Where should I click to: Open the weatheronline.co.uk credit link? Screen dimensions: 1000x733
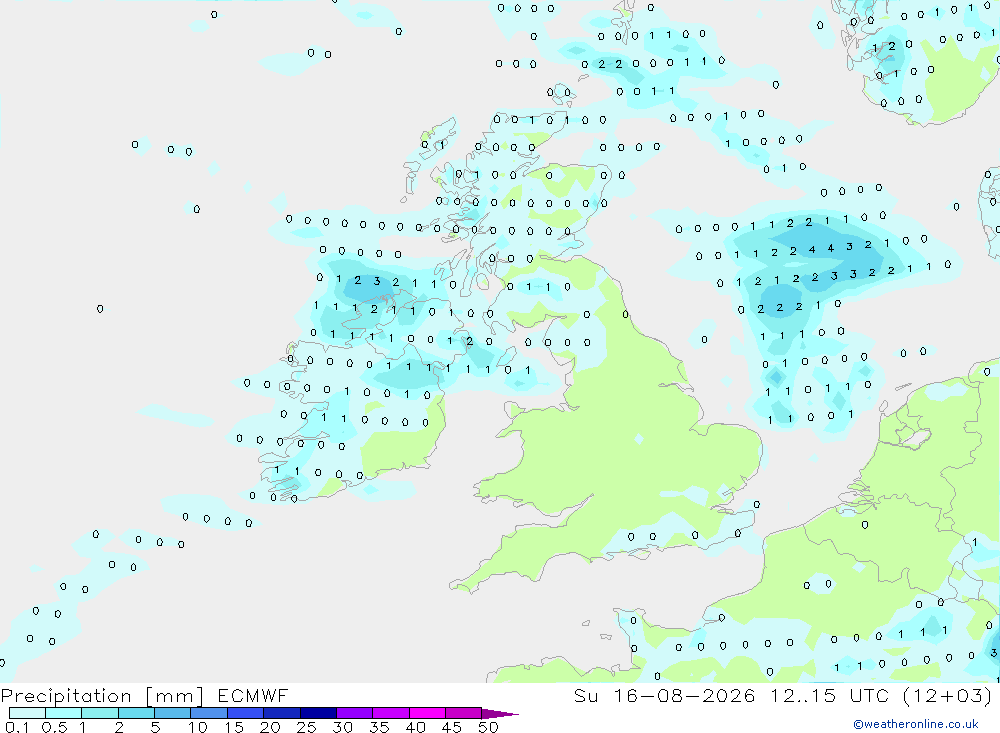point(916,724)
